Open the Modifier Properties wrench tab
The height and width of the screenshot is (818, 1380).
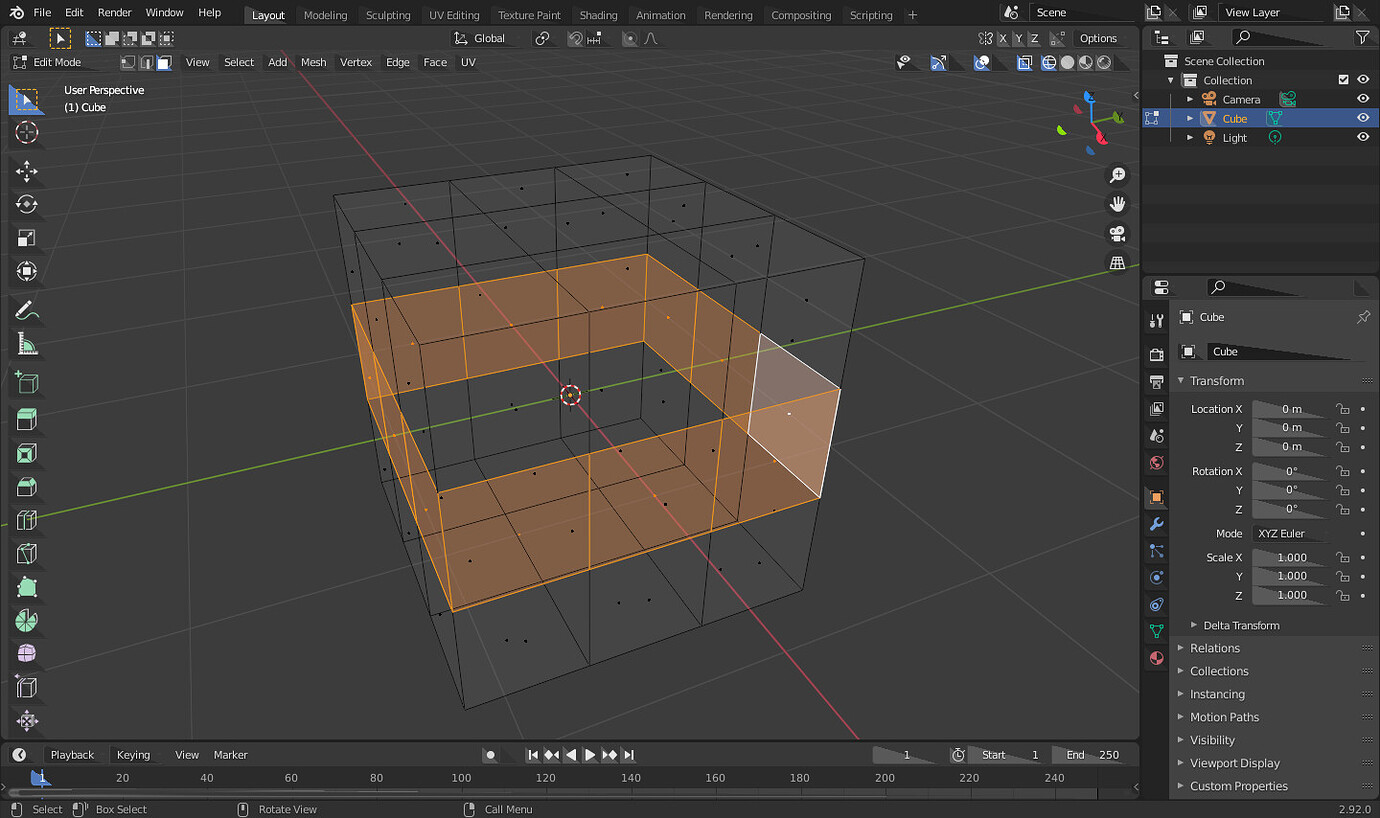[x=1156, y=524]
